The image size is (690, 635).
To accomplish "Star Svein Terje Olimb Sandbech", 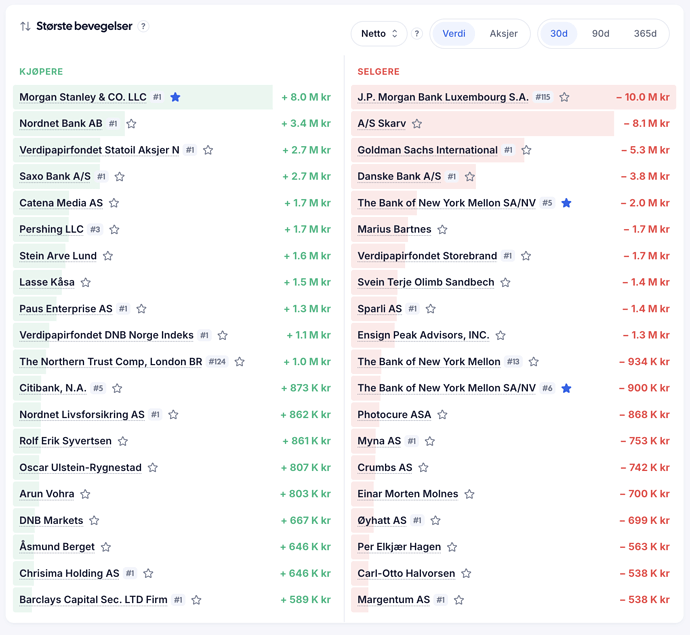I will [x=506, y=282].
